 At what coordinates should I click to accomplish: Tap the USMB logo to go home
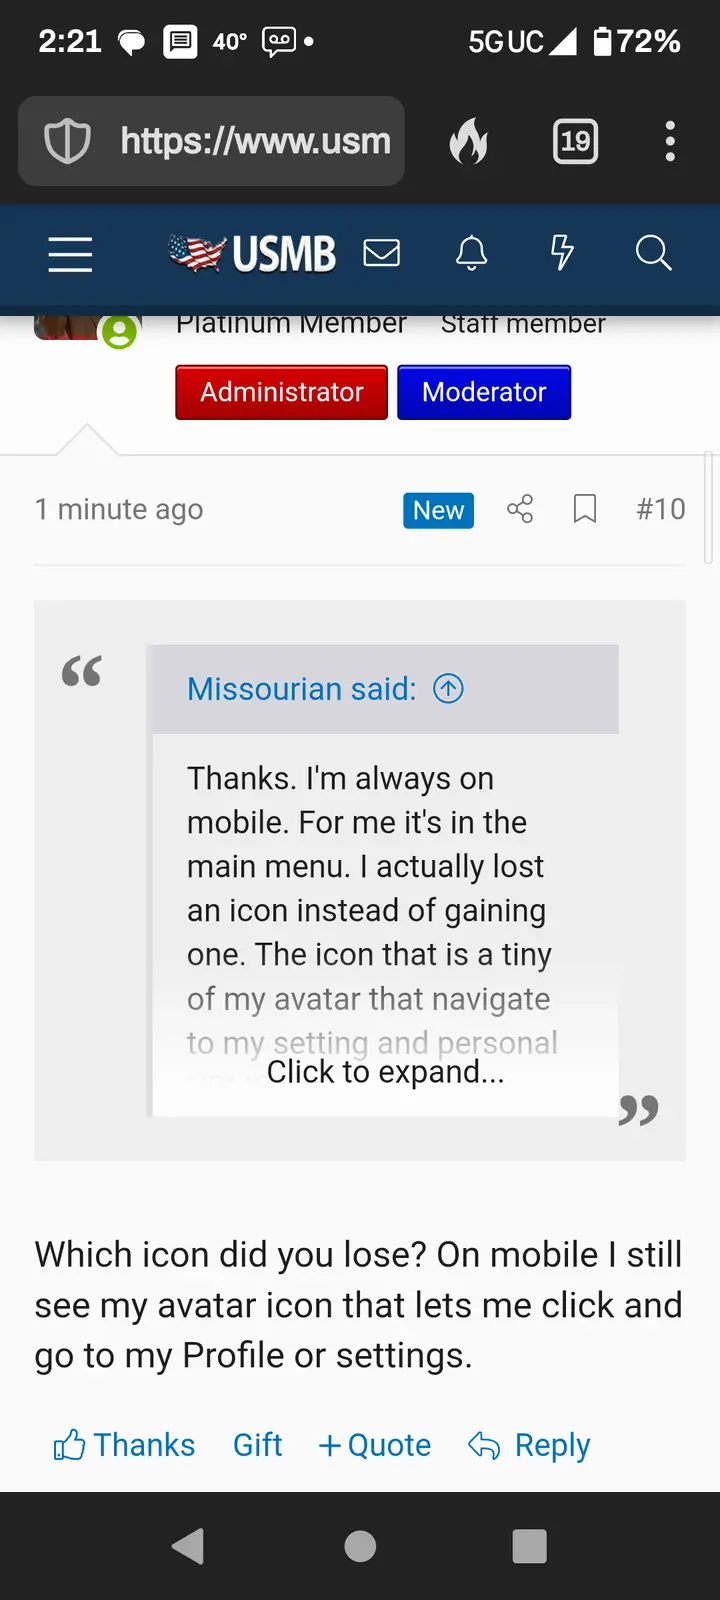coord(252,254)
